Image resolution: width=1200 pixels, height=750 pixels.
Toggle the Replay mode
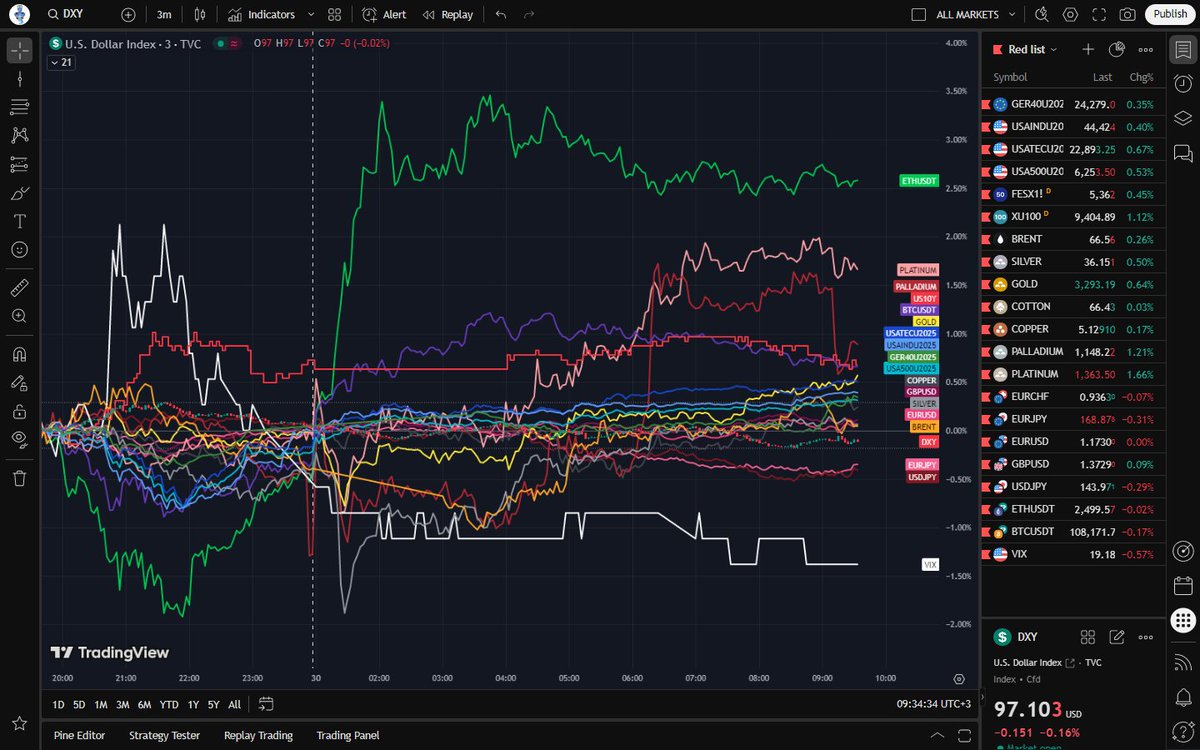click(448, 15)
